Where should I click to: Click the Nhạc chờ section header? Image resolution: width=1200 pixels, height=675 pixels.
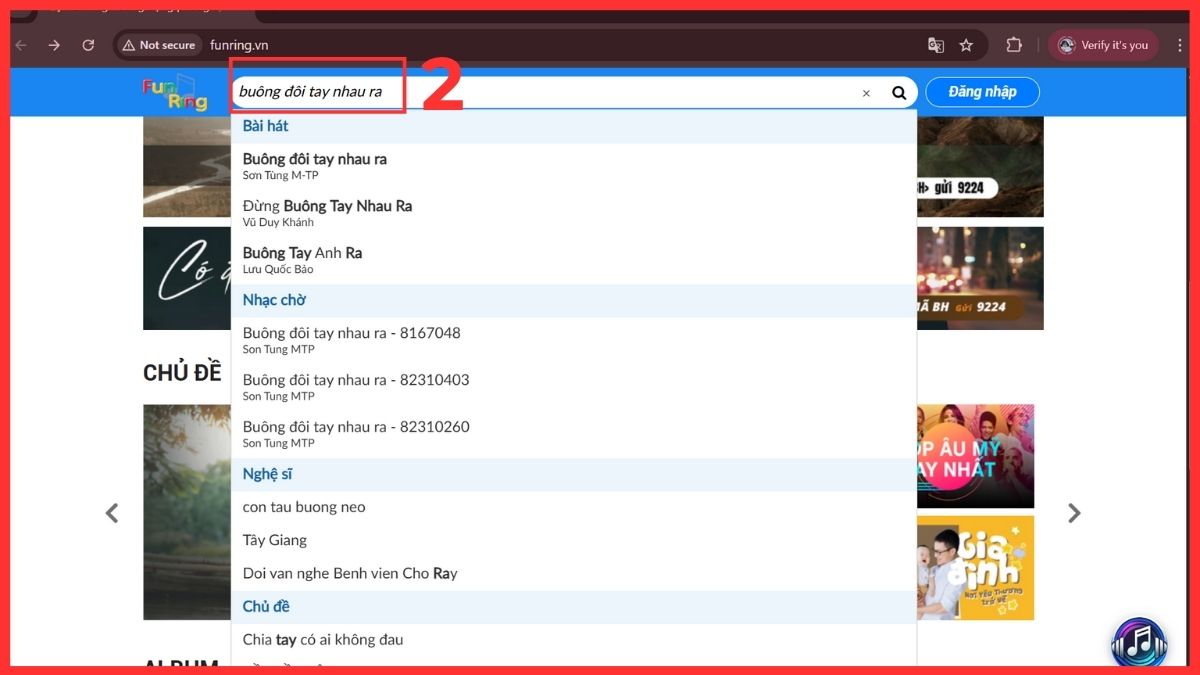[574, 300]
